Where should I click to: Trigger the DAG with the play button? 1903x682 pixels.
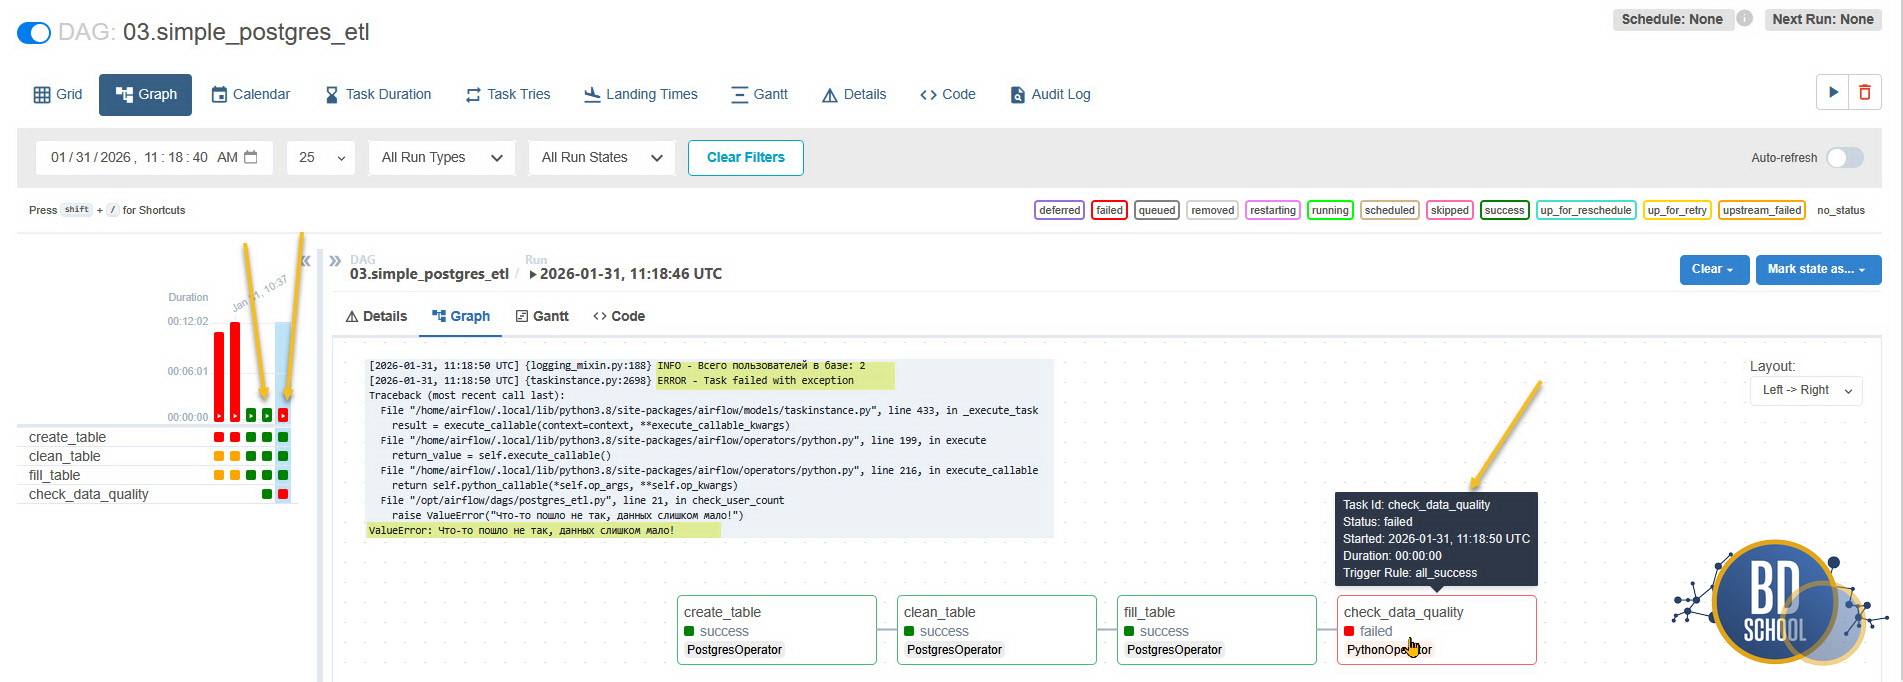click(1833, 92)
